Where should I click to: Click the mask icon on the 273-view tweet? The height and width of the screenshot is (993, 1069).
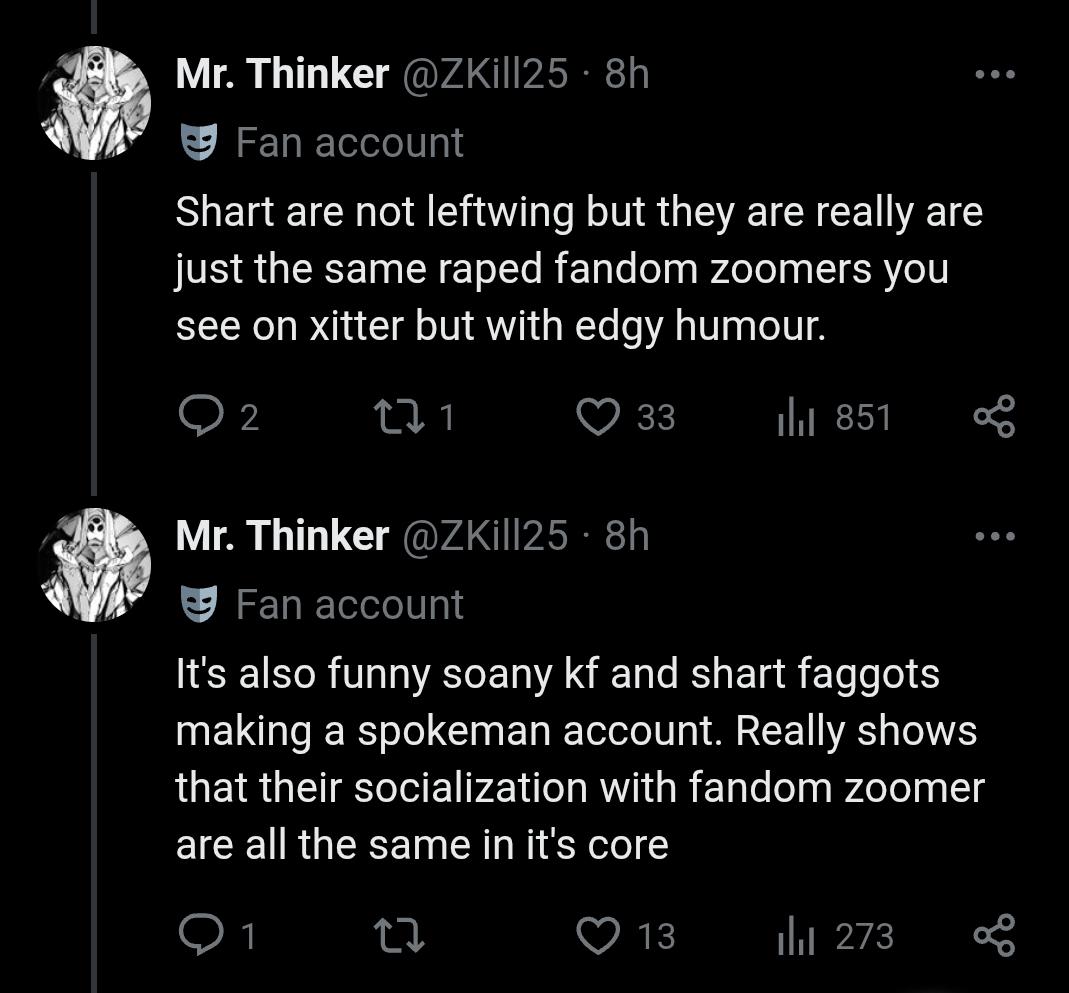pos(197,605)
